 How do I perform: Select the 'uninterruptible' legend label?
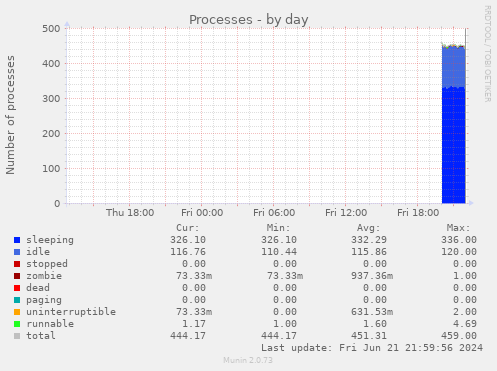coord(71,312)
